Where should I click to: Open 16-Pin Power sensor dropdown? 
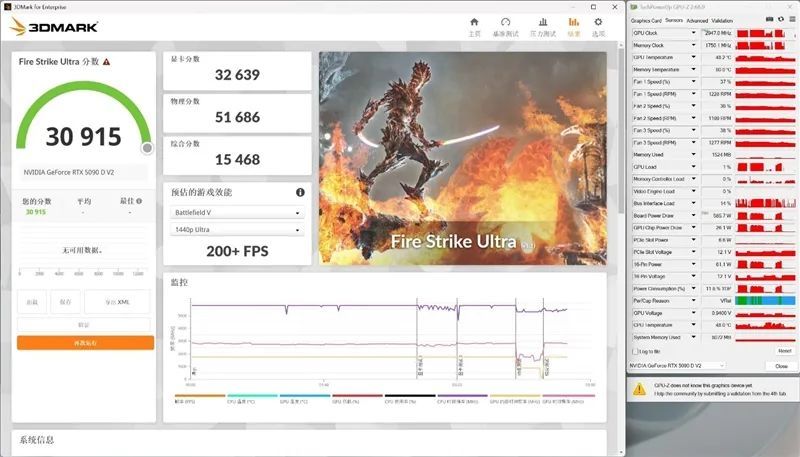(693, 264)
